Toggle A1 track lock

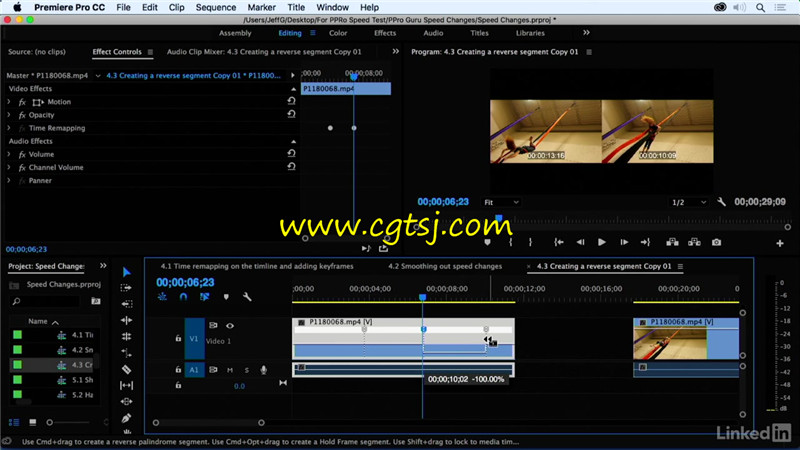(178, 369)
